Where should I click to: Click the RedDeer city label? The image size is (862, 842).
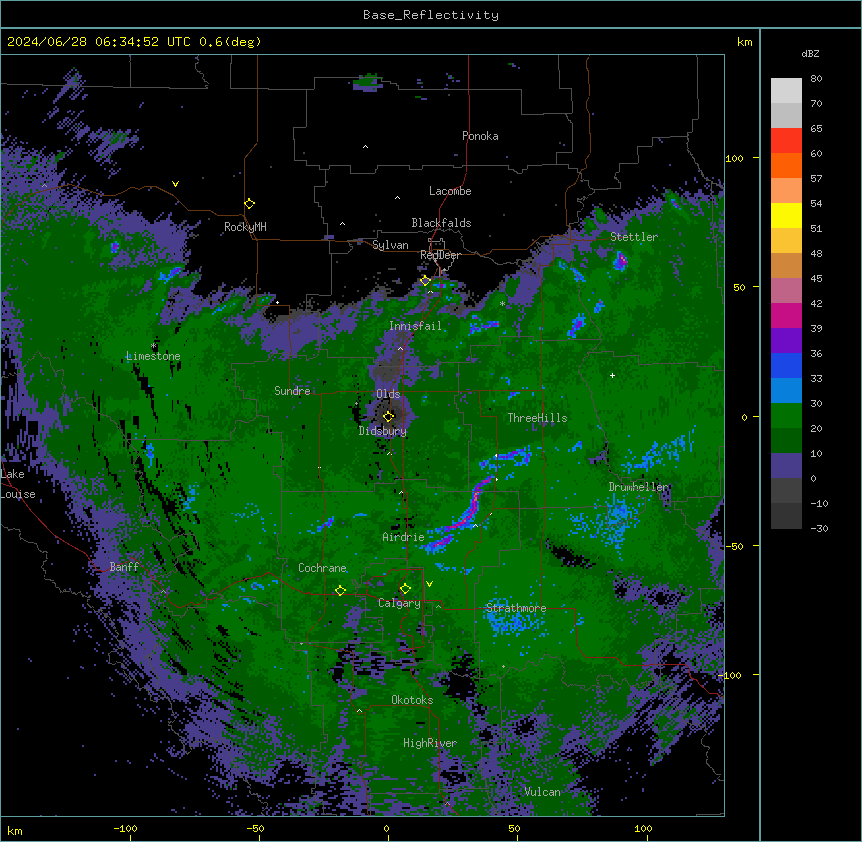440,255
